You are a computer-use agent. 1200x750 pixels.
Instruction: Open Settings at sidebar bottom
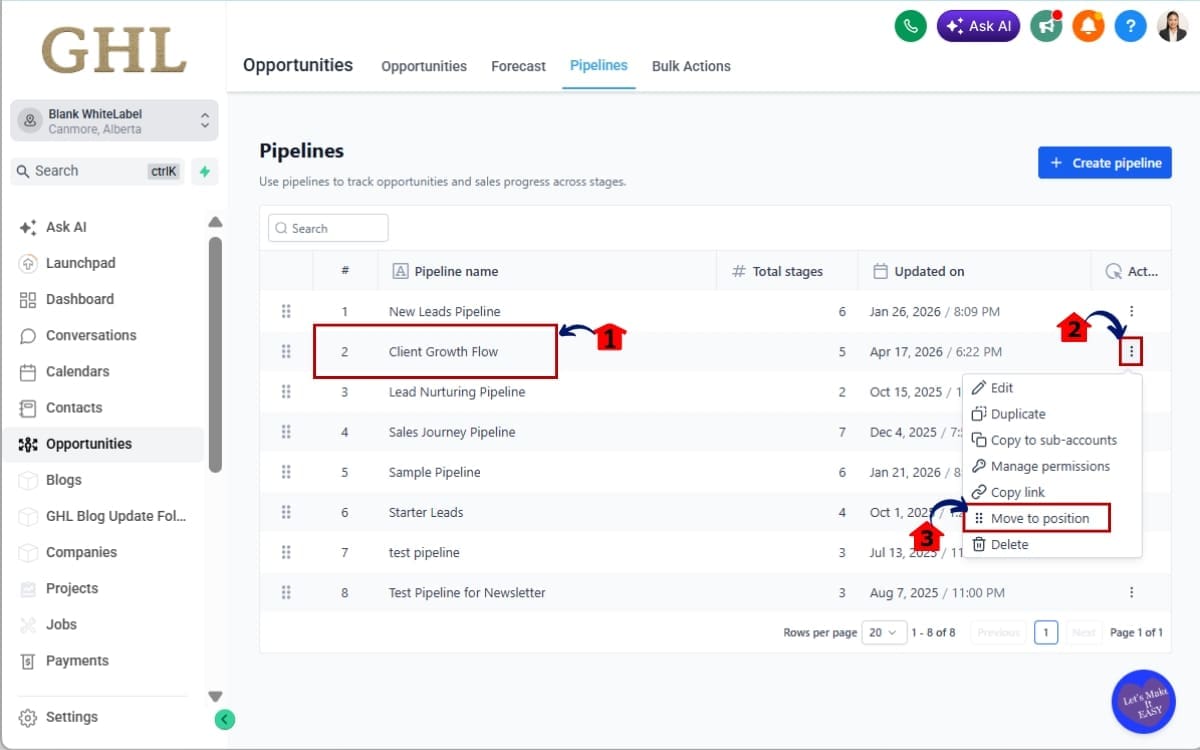click(72, 717)
